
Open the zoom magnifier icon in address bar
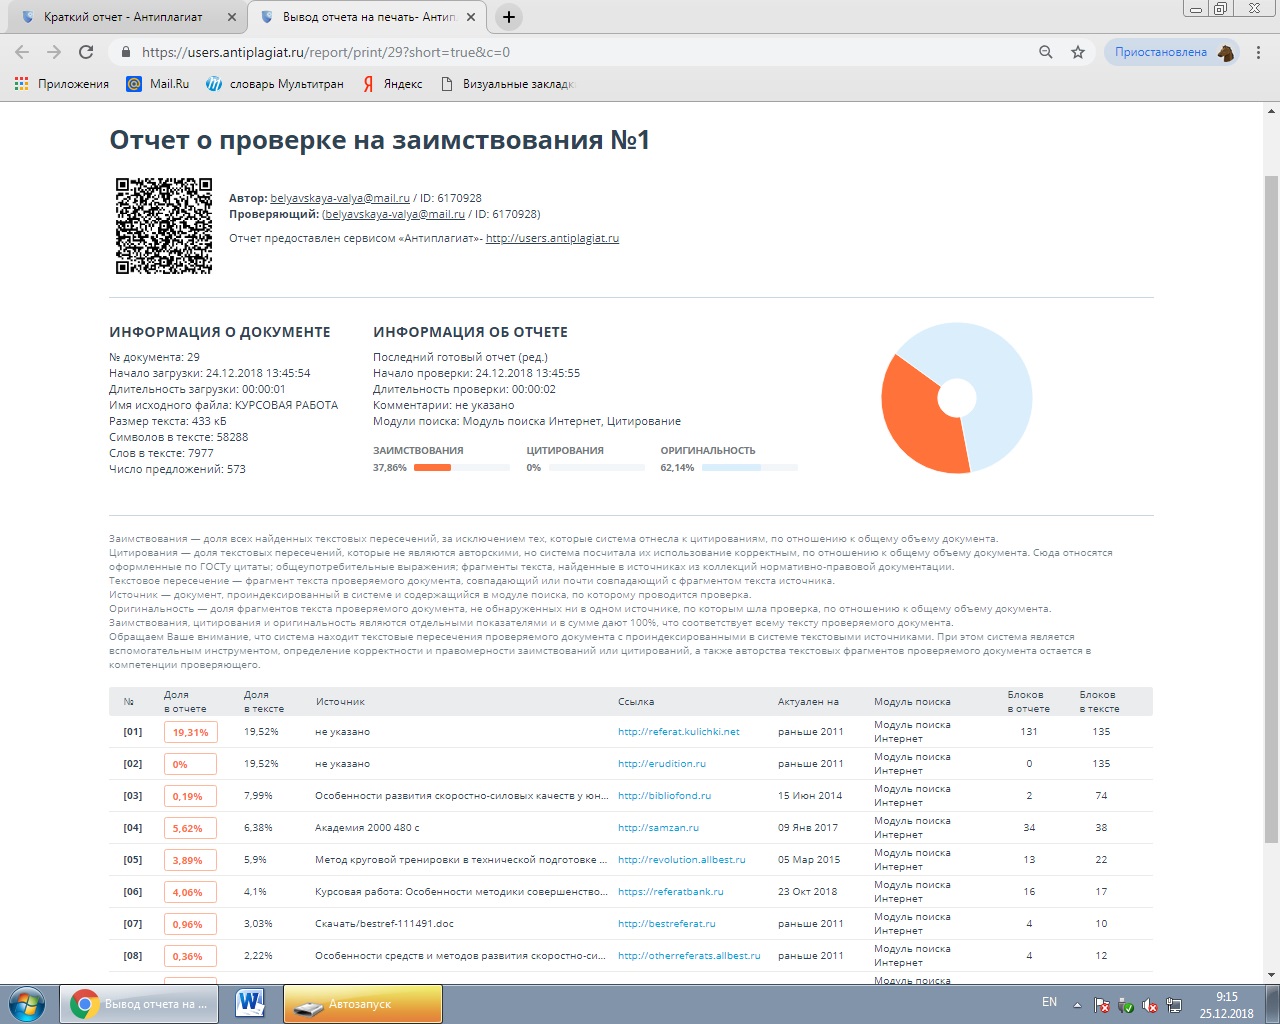(x=1046, y=52)
